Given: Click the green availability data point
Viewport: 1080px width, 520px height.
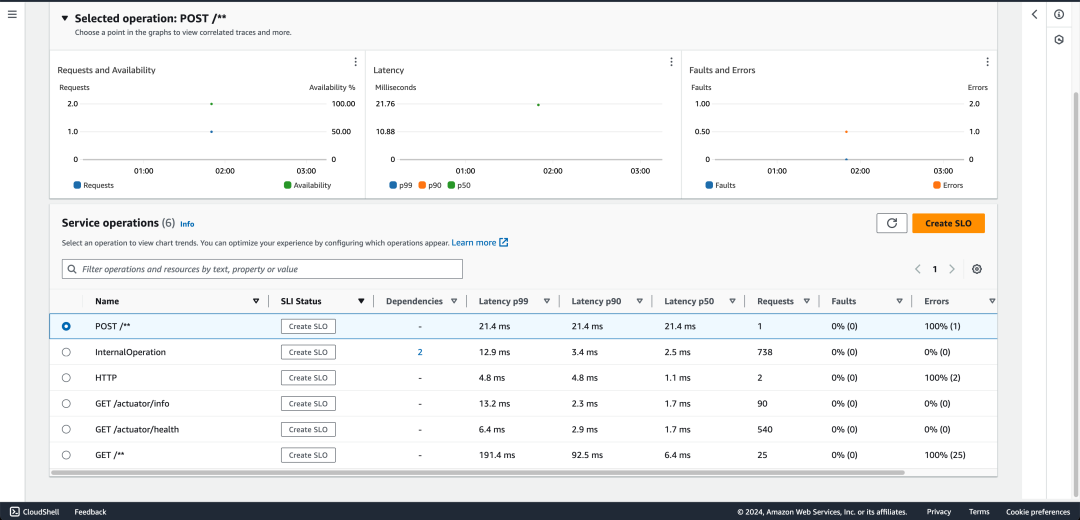Looking at the screenshot, I should pyautogui.click(x=211, y=104).
